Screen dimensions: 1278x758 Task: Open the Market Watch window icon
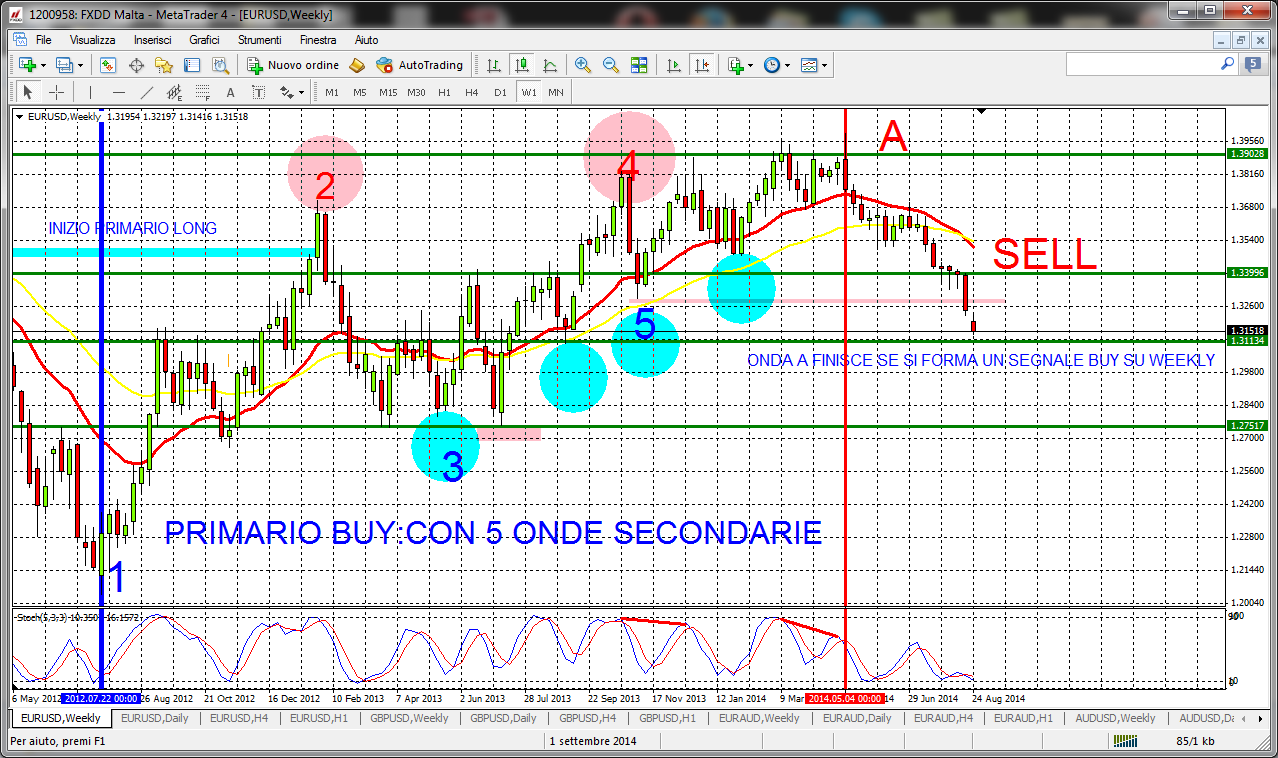108,65
